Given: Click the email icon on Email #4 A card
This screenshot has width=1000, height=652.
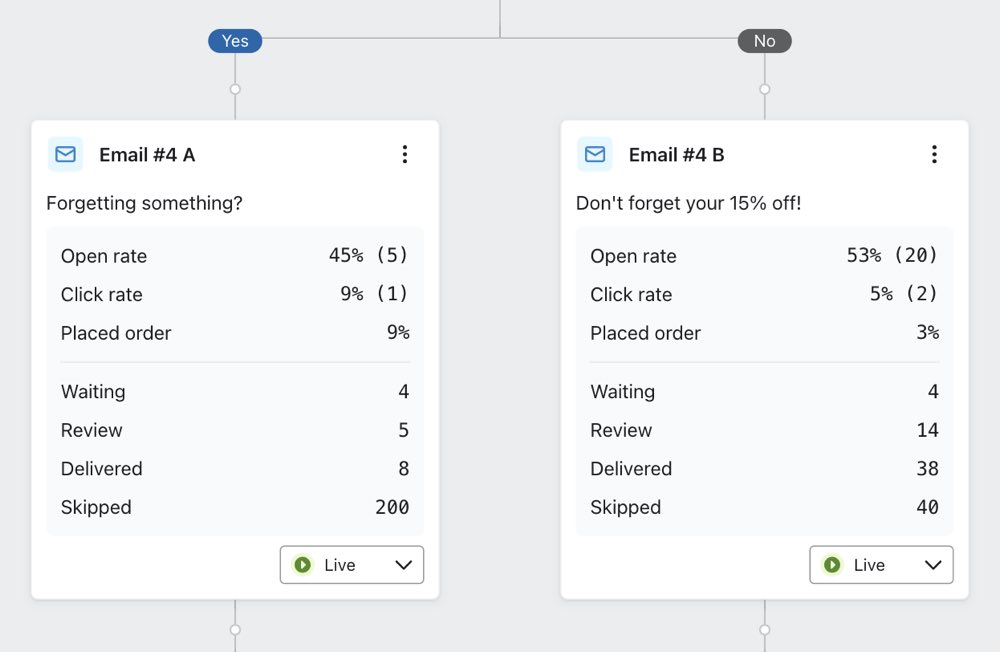Looking at the screenshot, I should (64, 154).
